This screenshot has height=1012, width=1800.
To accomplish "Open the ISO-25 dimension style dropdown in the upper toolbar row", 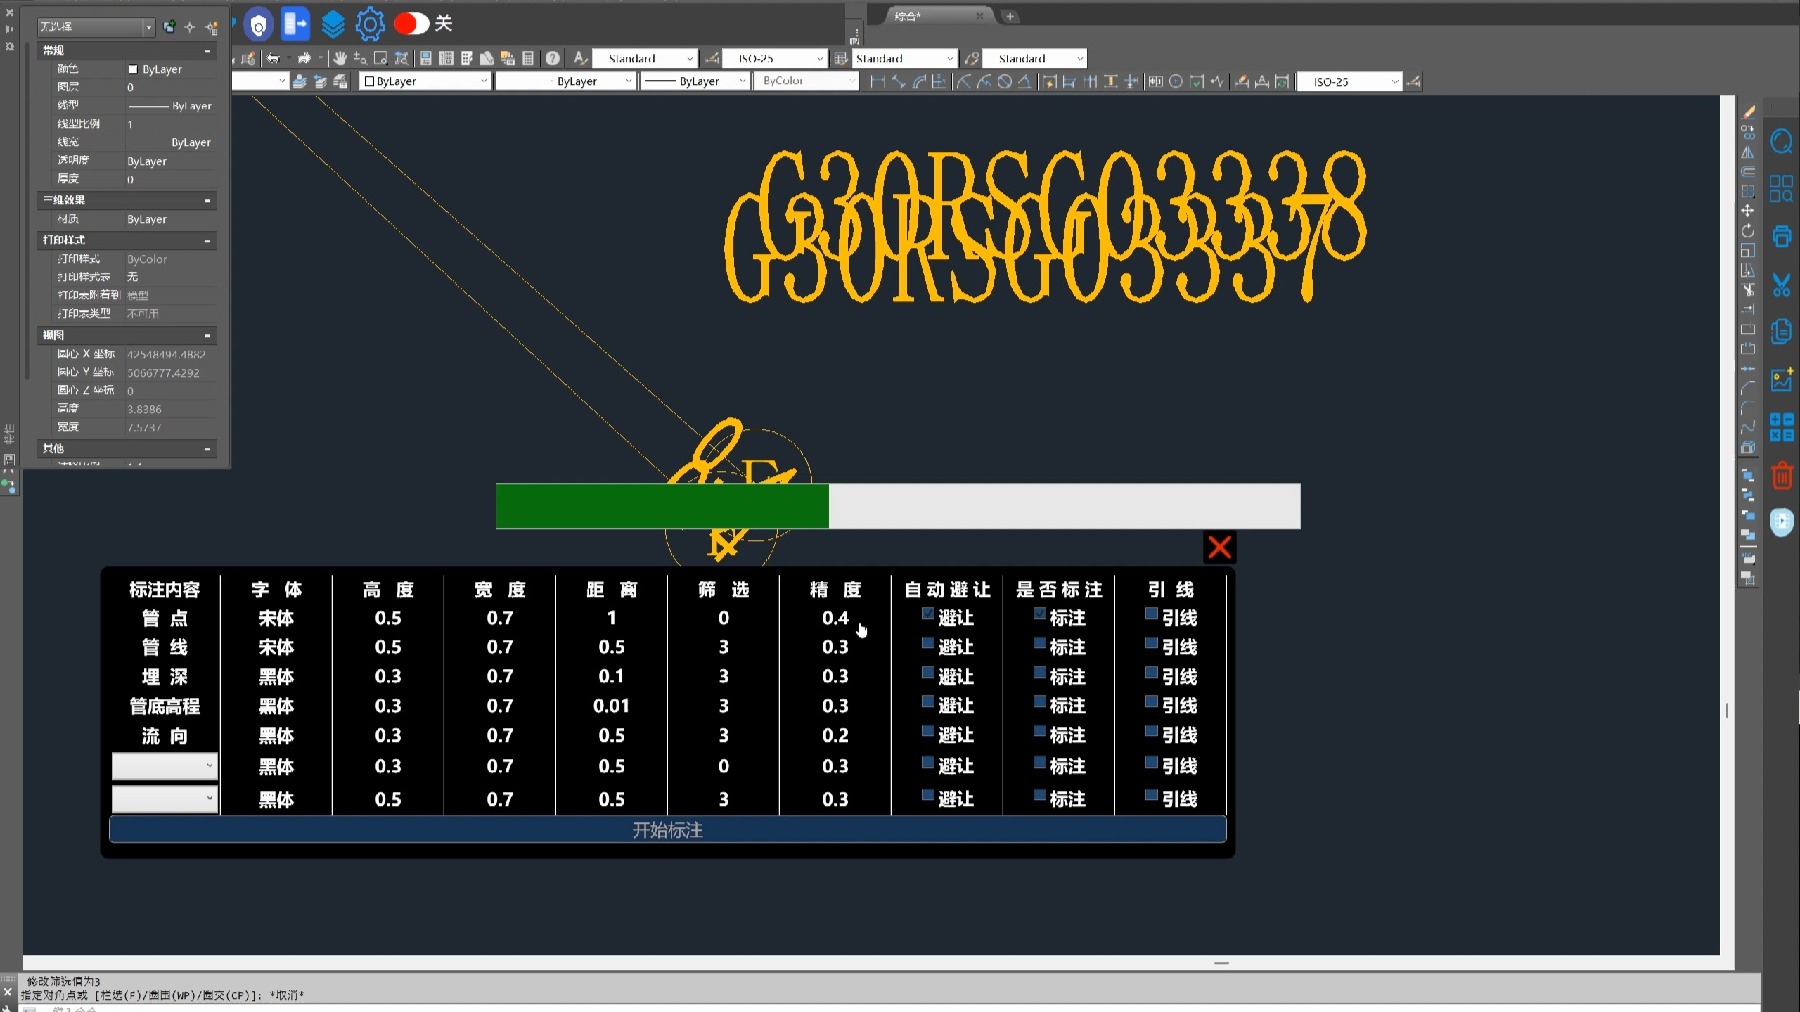I will [x=776, y=58].
